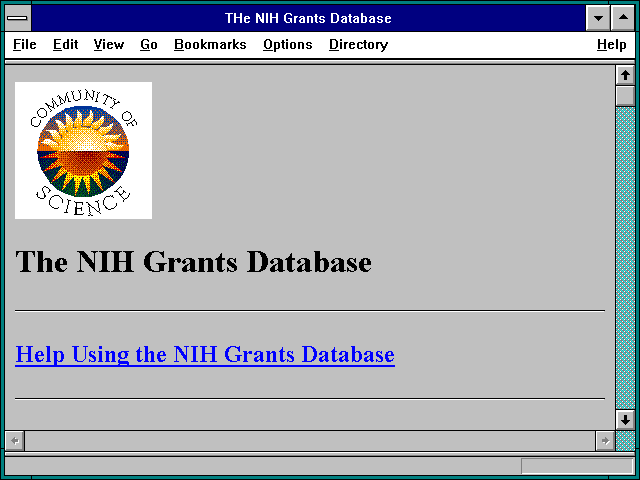Open the Go menu
The image size is (640, 480).
[149, 44]
